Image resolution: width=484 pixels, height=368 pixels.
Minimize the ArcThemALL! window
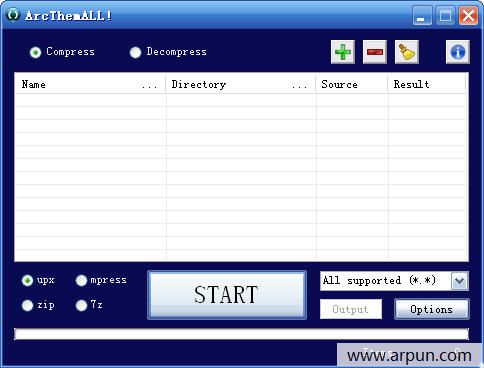(422, 15)
